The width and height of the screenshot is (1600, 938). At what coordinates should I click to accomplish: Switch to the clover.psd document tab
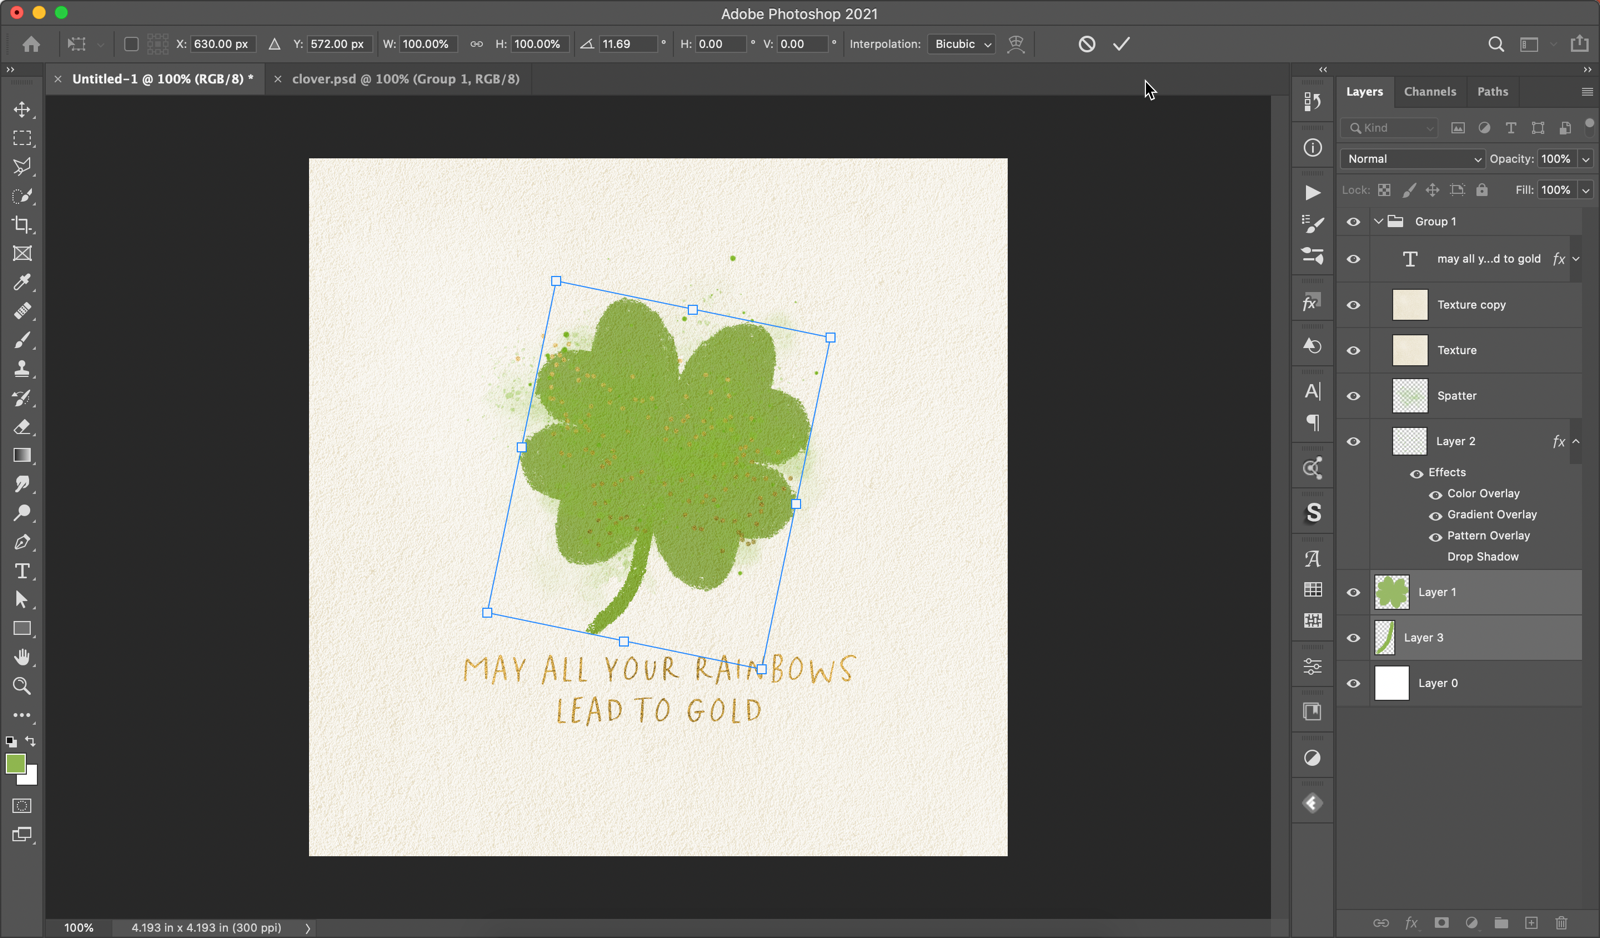point(405,79)
